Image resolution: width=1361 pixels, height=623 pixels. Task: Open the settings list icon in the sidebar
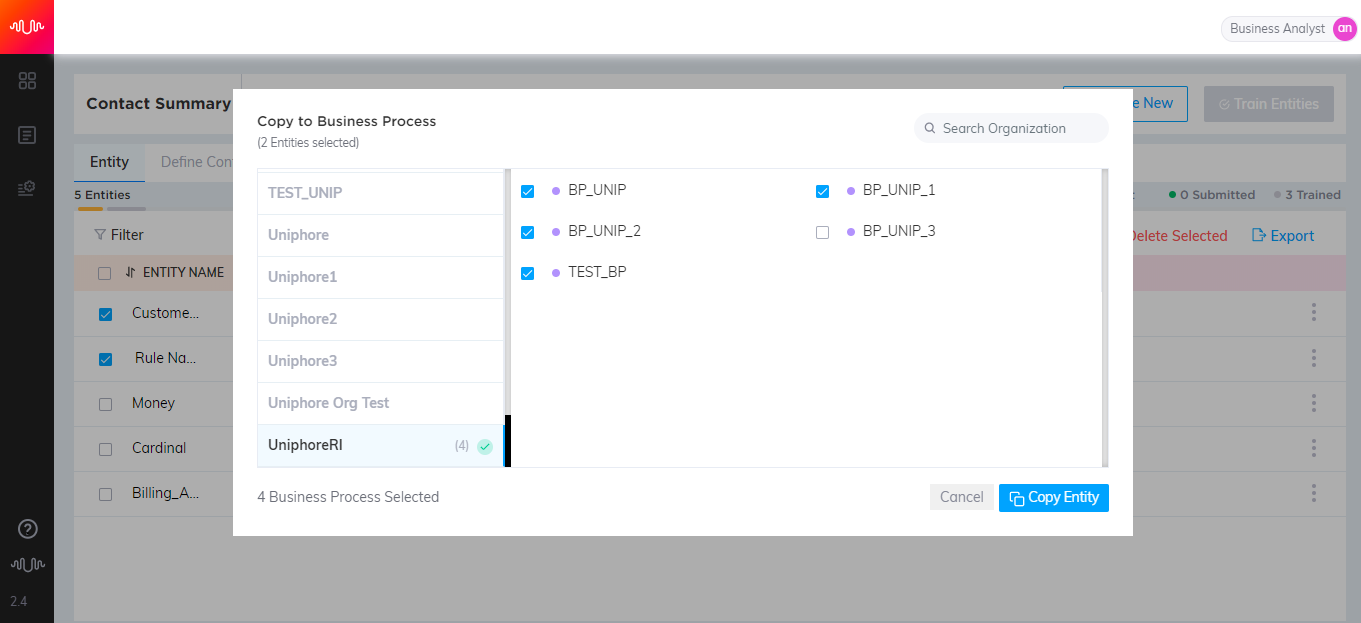coord(27,188)
